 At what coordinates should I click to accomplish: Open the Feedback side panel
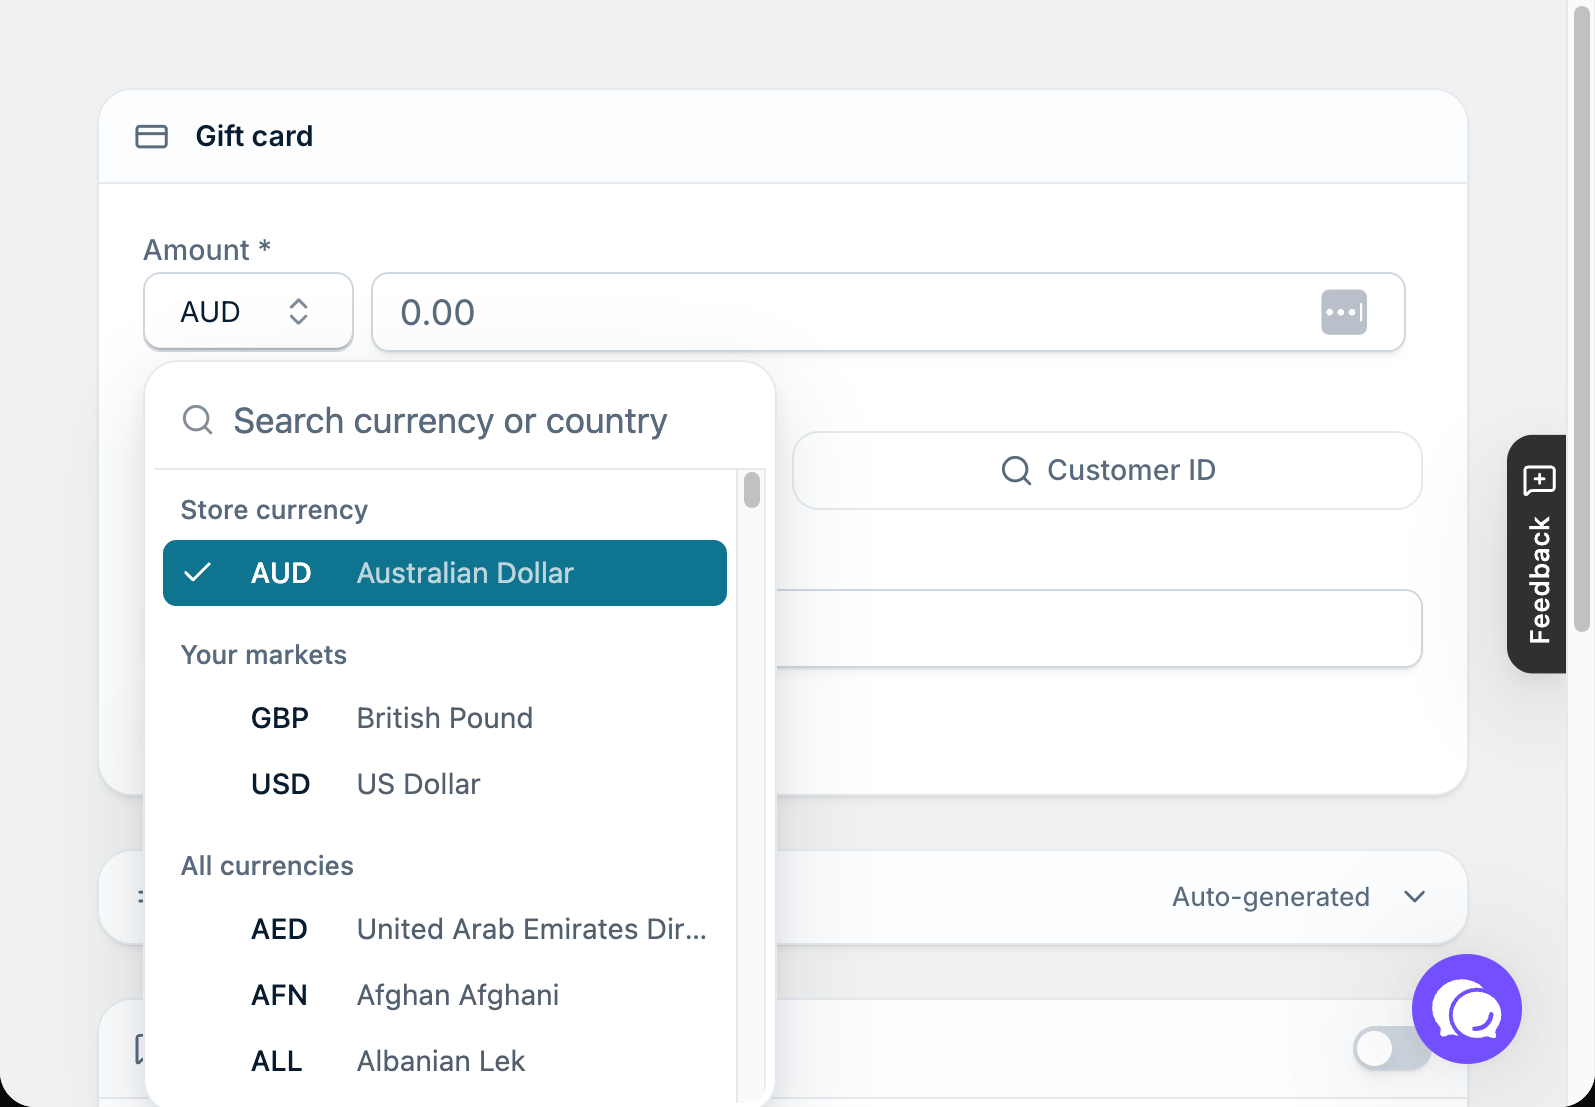(x=1537, y=554)
